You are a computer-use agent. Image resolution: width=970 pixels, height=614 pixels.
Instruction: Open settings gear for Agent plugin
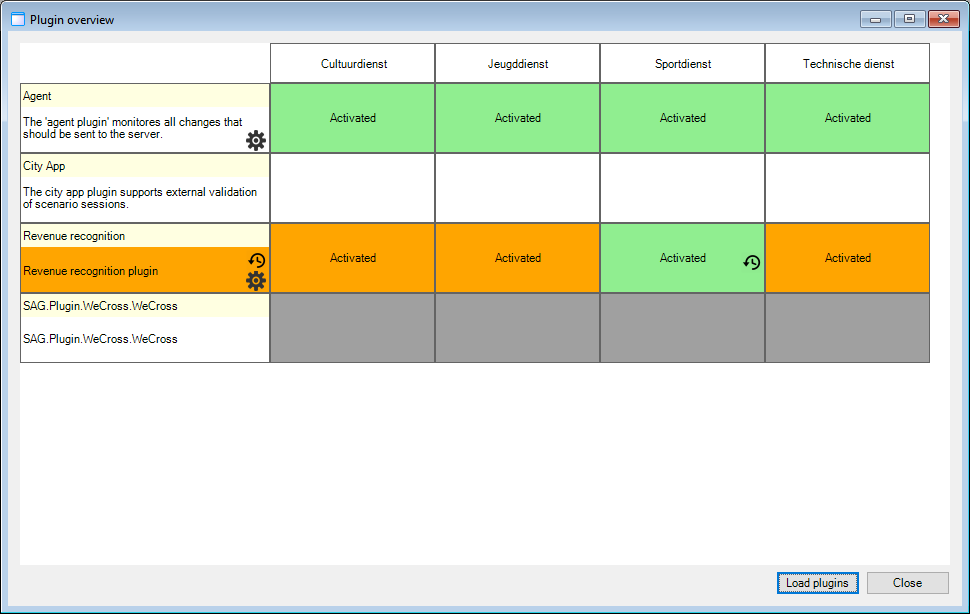[x=256, y=140]
